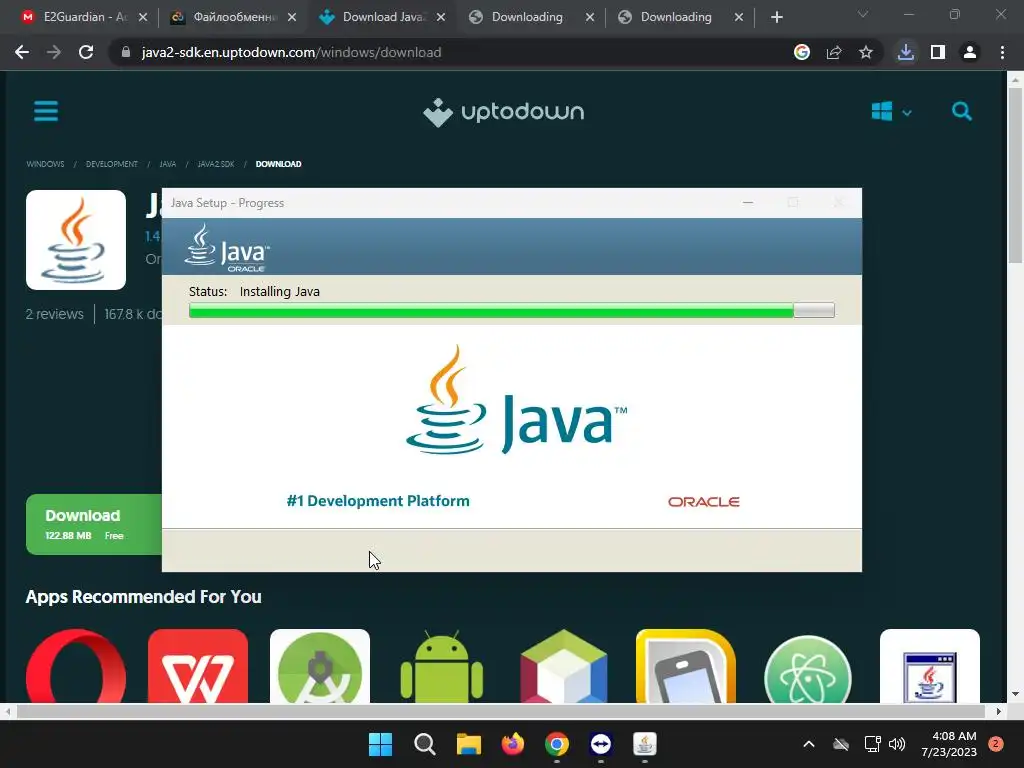The image size is (1024, 768).
Task: Open the WPS Office recommended app
Action: pos(198,666)
